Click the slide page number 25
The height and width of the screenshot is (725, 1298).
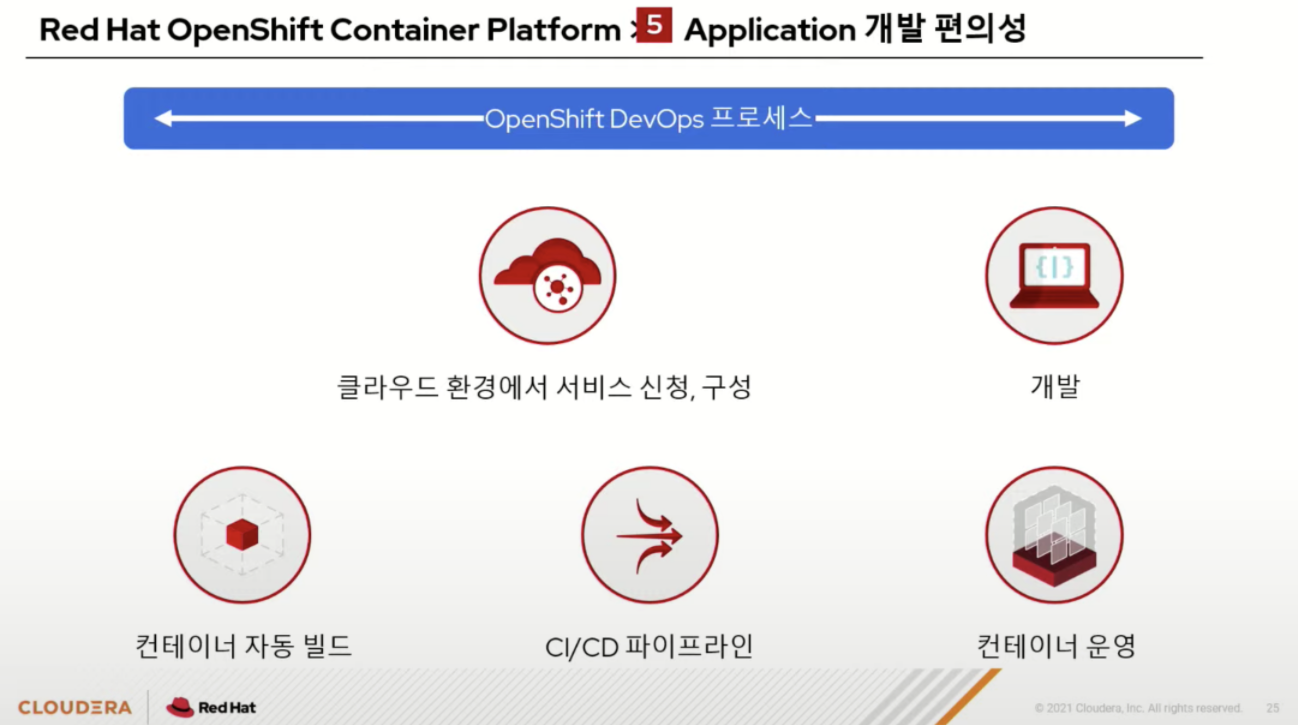click(x=1272, y=708)
